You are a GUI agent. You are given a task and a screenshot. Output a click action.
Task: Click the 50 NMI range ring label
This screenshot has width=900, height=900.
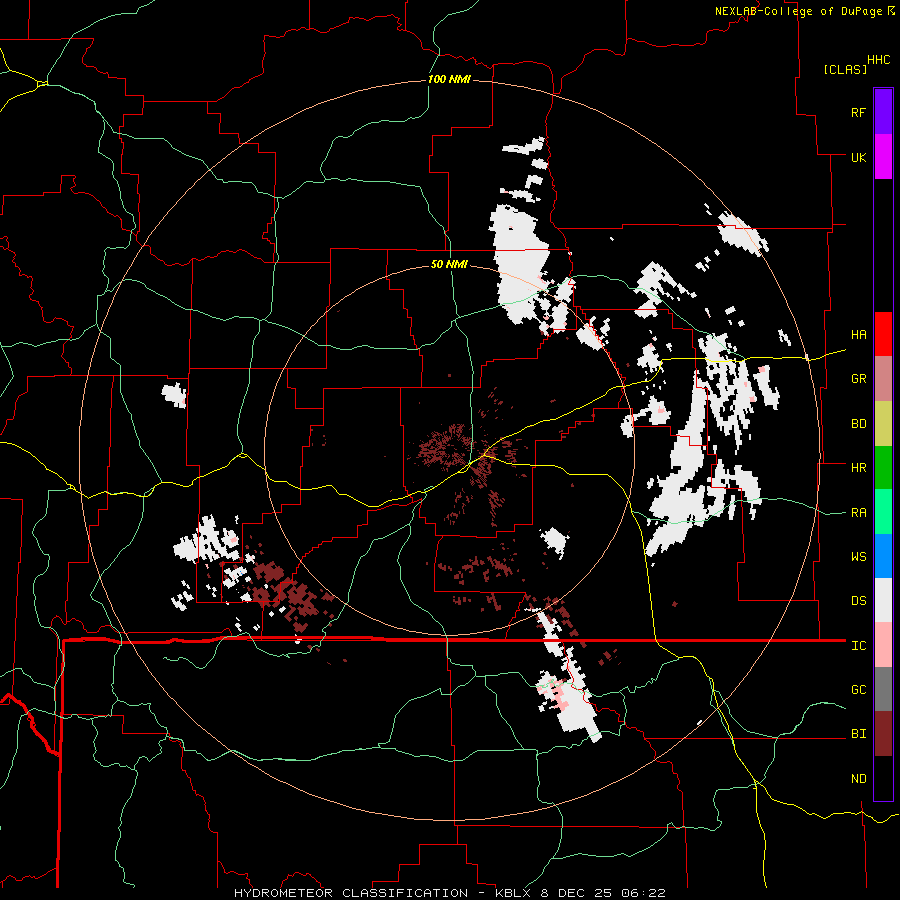point(449,264)
